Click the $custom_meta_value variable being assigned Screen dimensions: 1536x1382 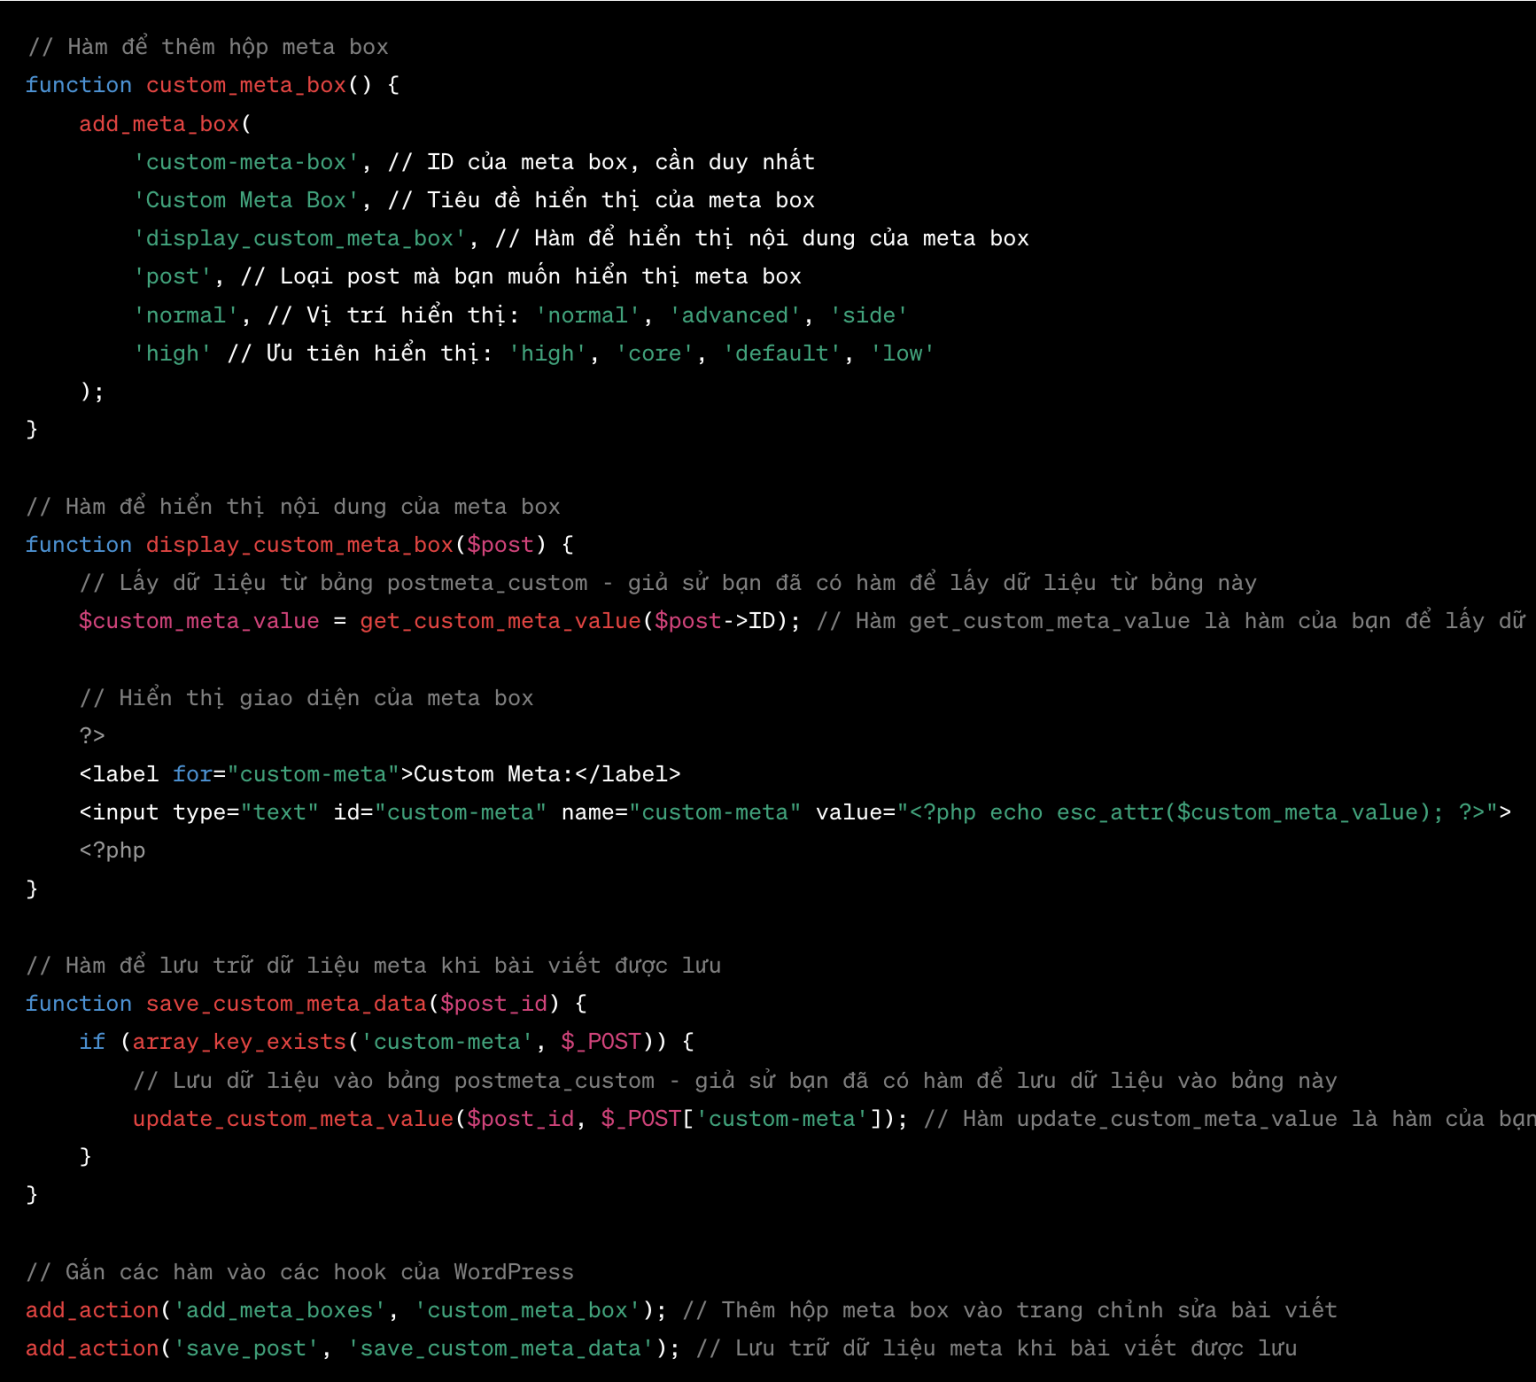tap(198, 621)
